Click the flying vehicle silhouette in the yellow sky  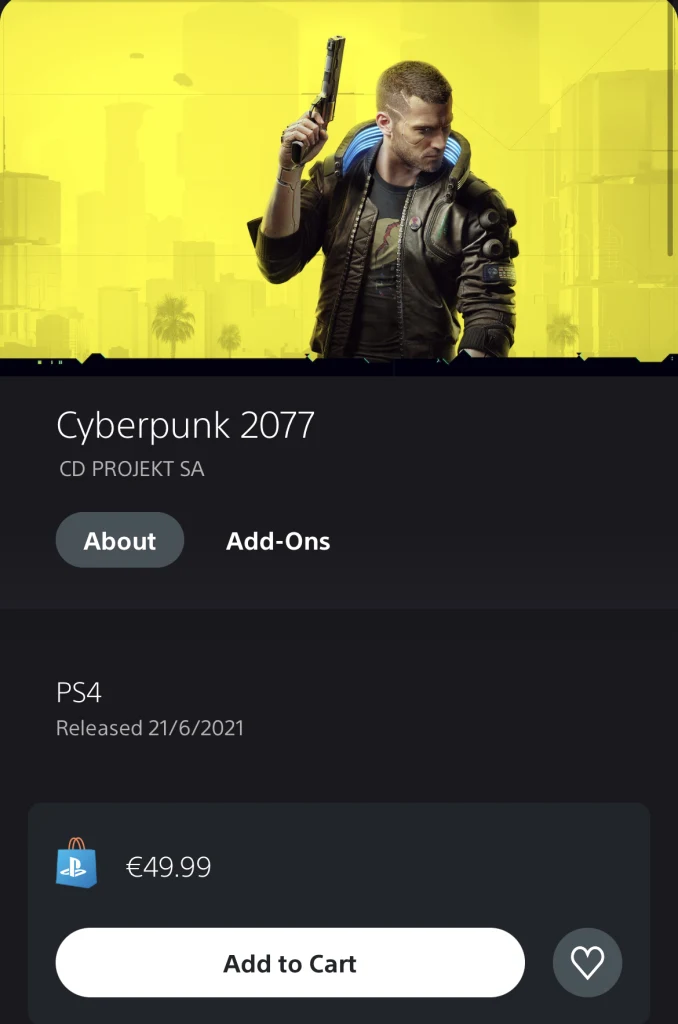[182, 80]
